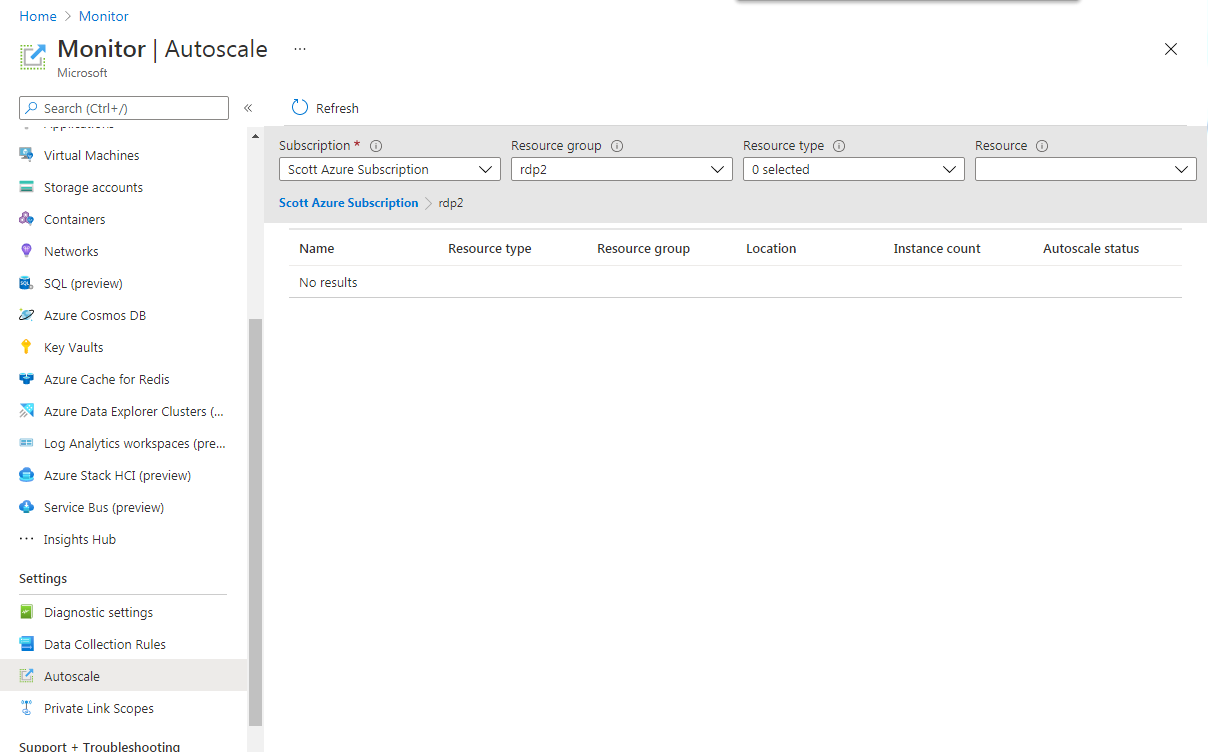
Task: Click the Resource type column header
Action: click(490, 249)
